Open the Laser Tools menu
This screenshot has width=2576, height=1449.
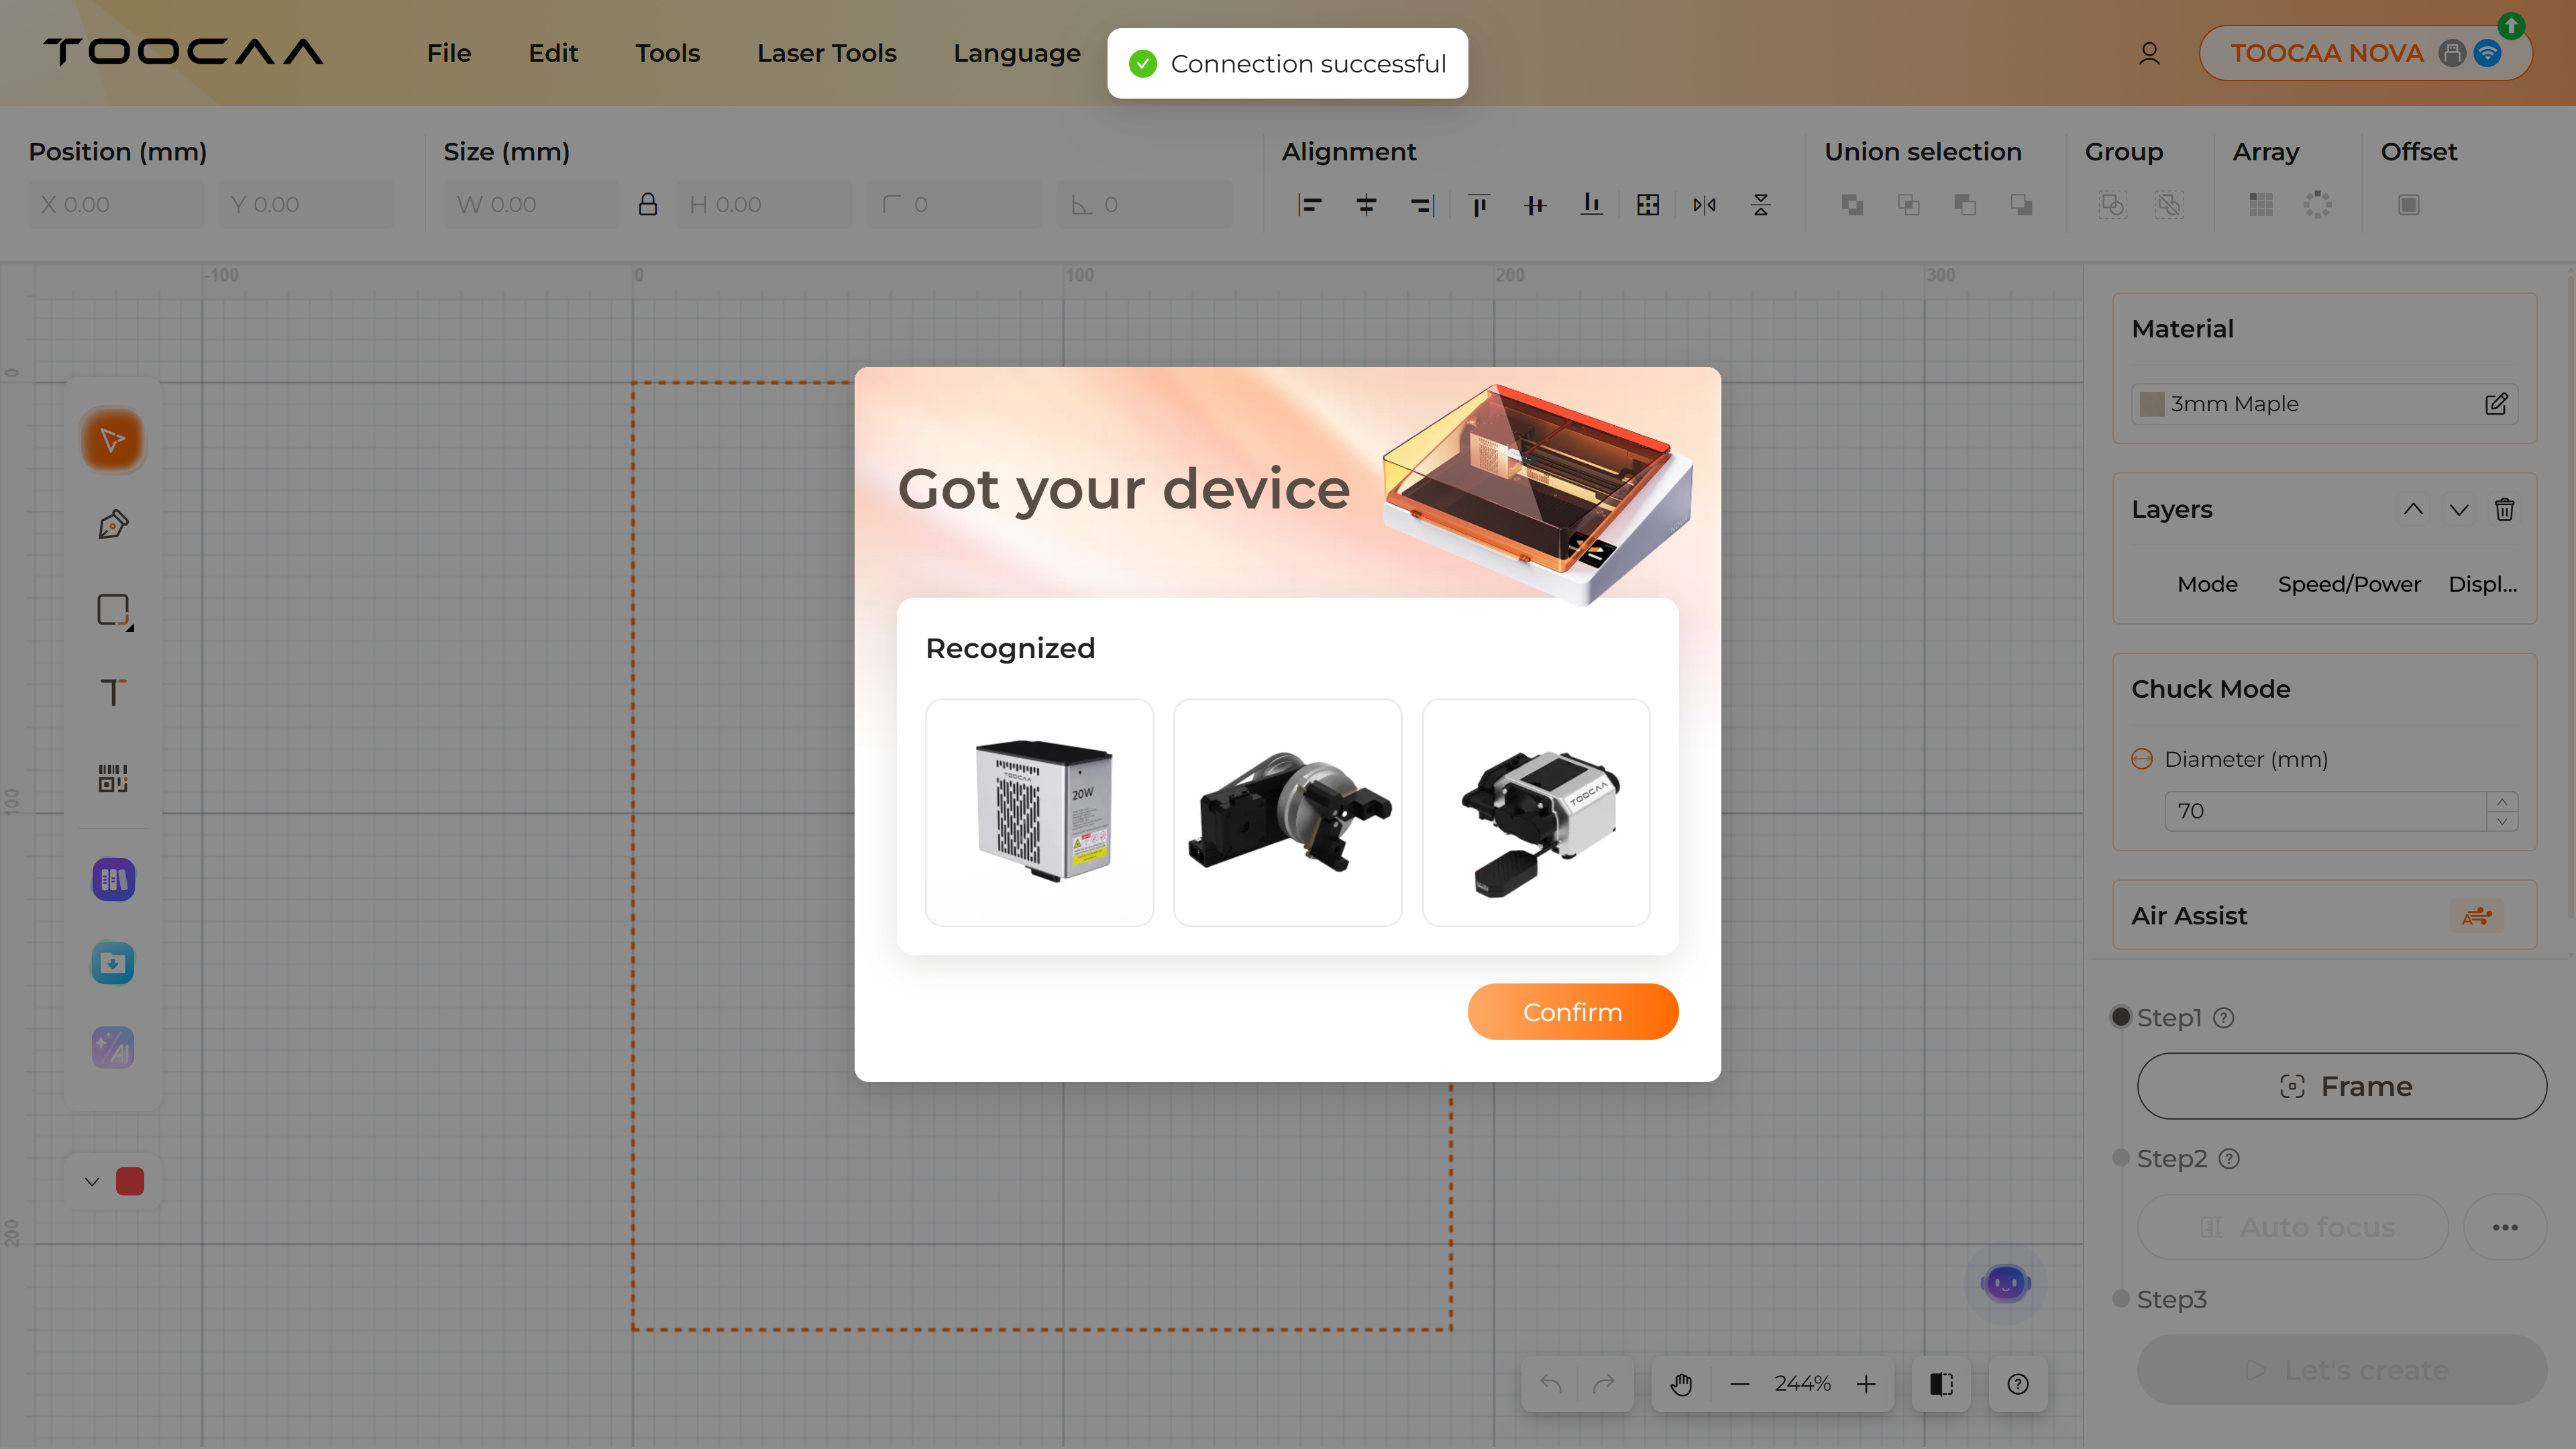826,53
